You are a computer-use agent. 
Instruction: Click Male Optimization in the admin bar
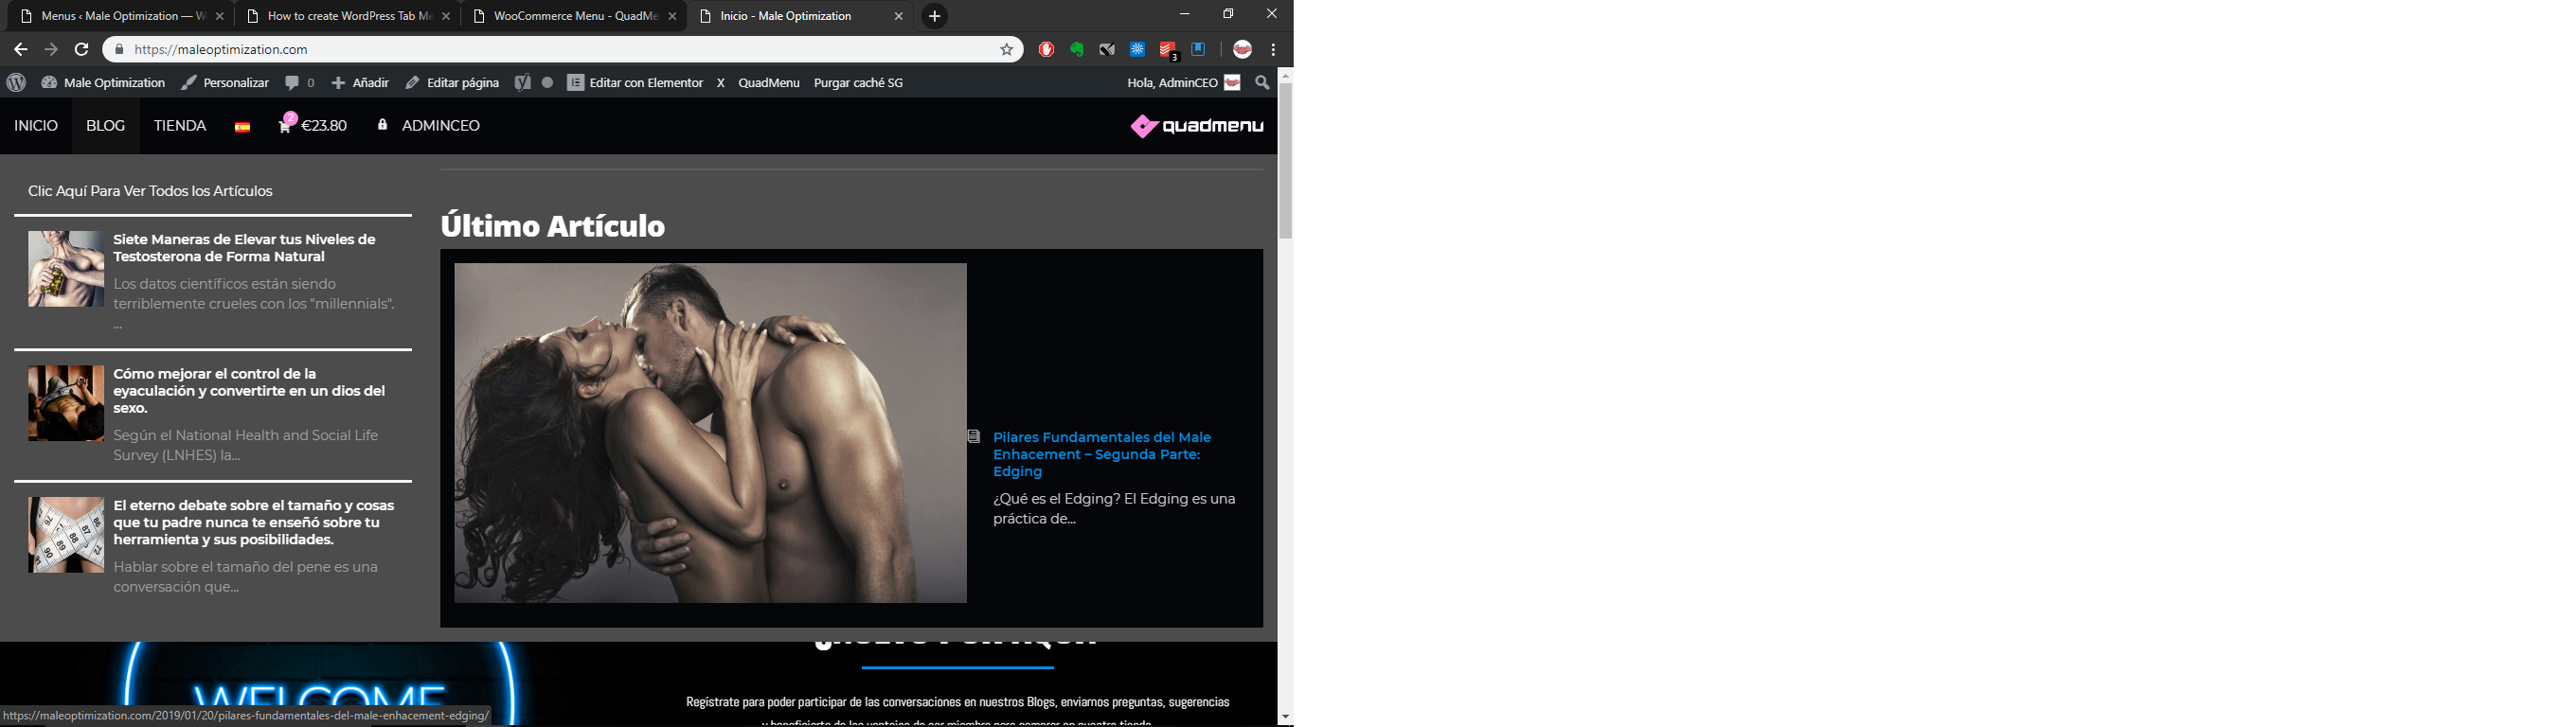pyautogui.click(x=103, y=83)
